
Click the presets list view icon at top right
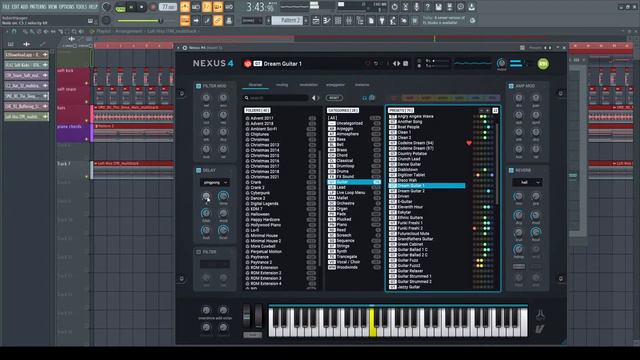point(495,111)
